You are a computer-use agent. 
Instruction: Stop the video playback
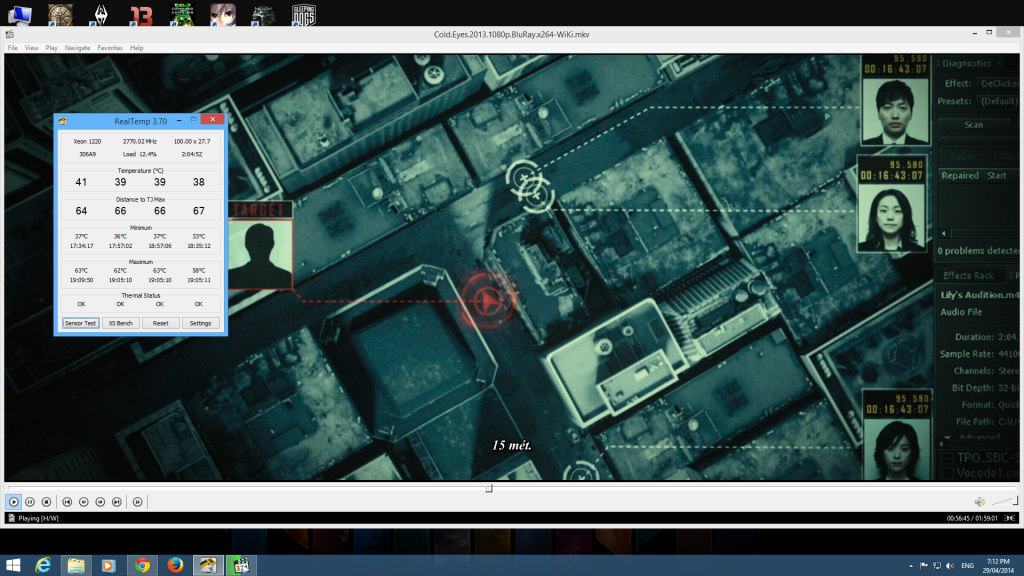pos(46,502)
